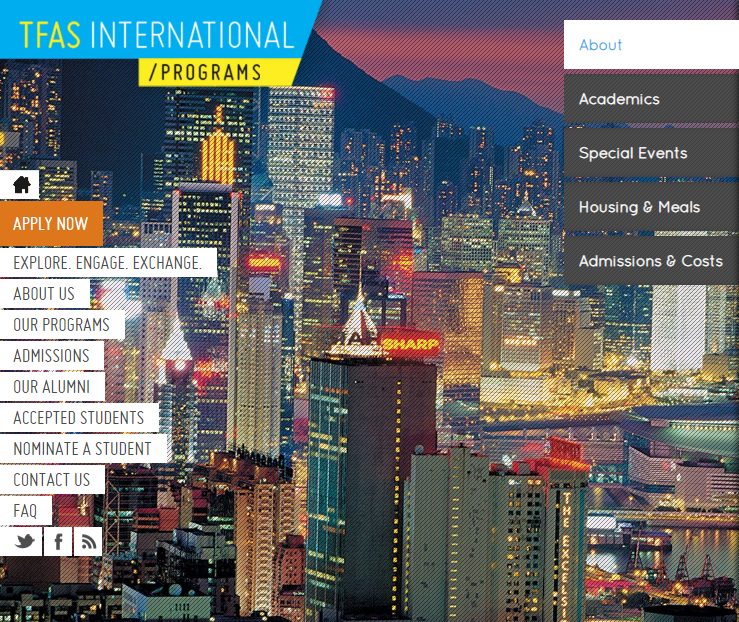Screen dimensions: 739x622
Task: Select Nominate a Student link
Action: [x=83, y=449]
